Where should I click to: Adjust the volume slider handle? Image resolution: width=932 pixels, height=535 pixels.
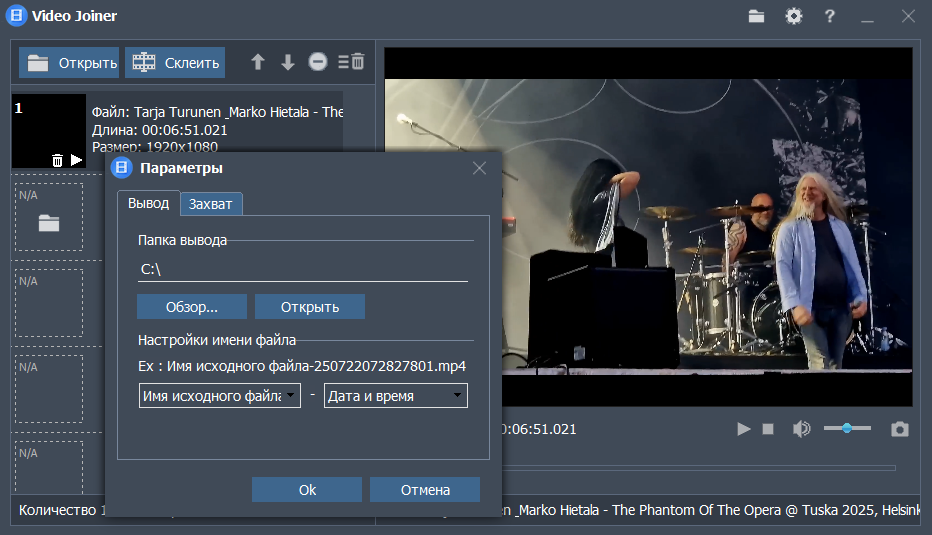[x=847, y=428]
